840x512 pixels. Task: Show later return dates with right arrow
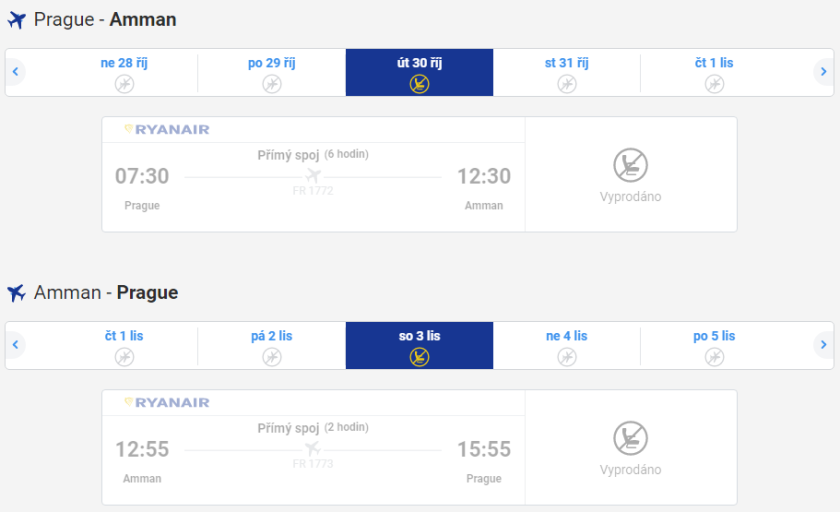pyautogui.click(x=823, y=345)
